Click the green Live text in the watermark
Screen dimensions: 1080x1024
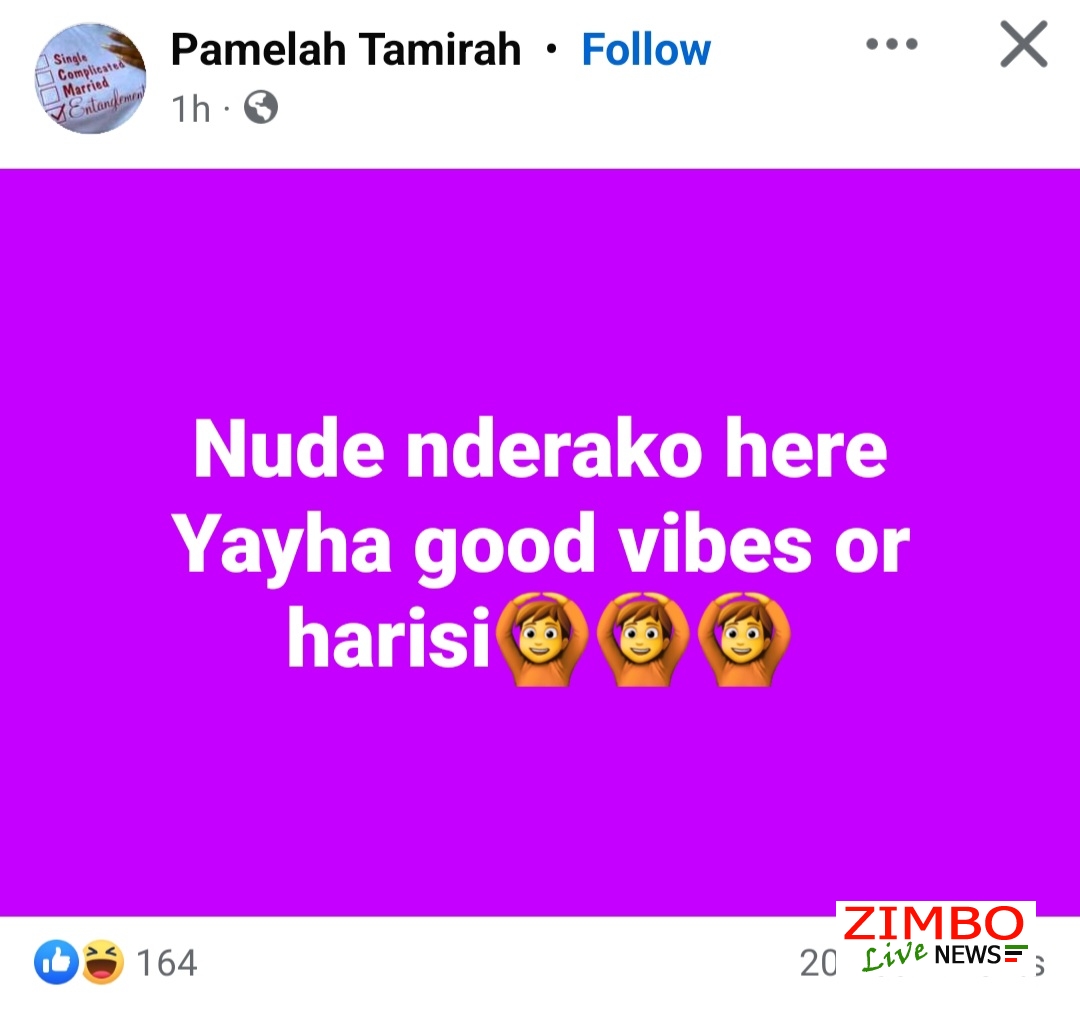[x=895, y=956]
